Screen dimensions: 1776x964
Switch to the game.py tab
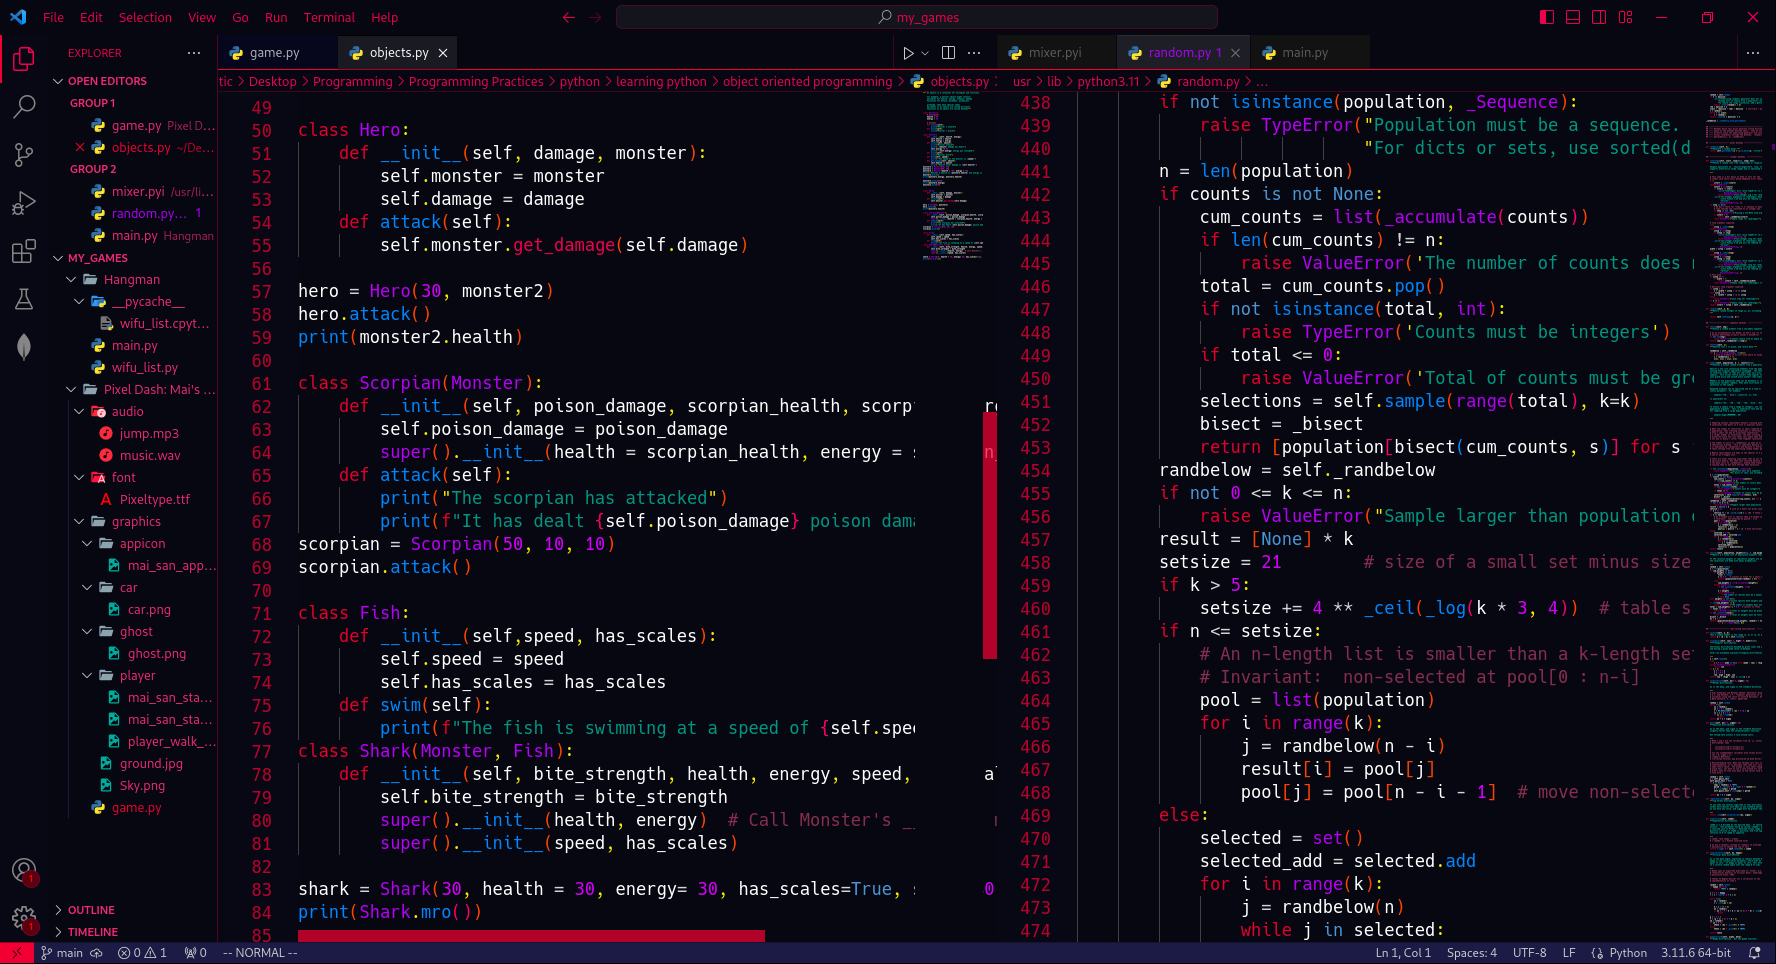click(x=275, y=53)
